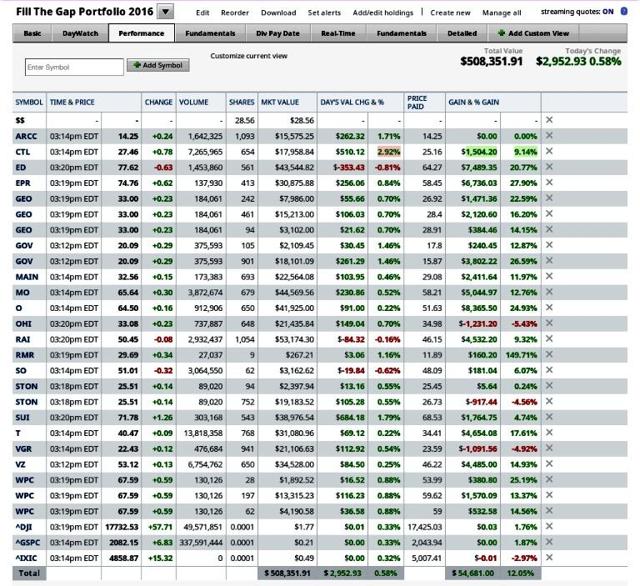Open the Manage all link
Image resolution: width=640 pixels, height=586 pixels.
pos(502,13)
